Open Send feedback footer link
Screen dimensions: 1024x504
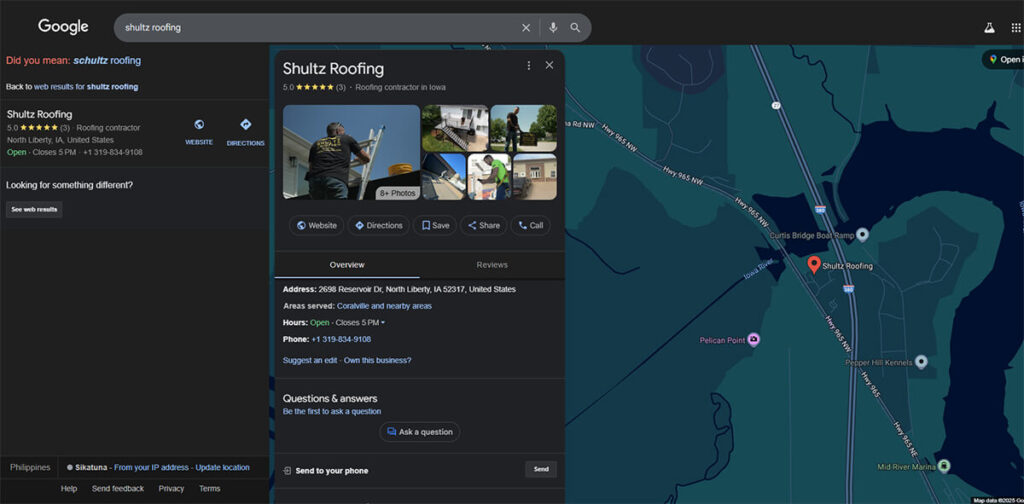click(x=118, y=488)
